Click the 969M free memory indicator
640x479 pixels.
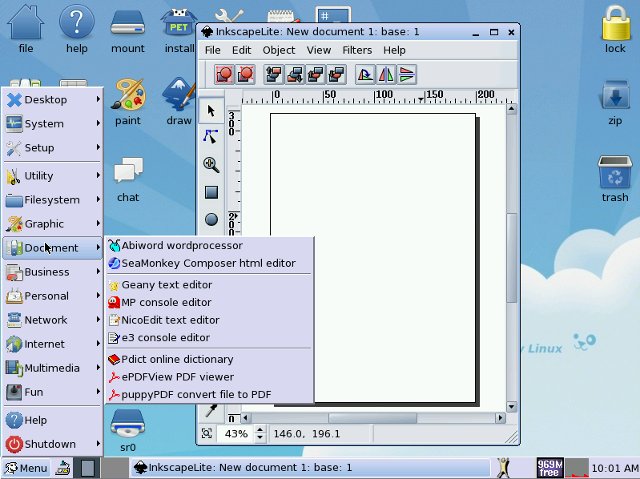click(550, 468)
